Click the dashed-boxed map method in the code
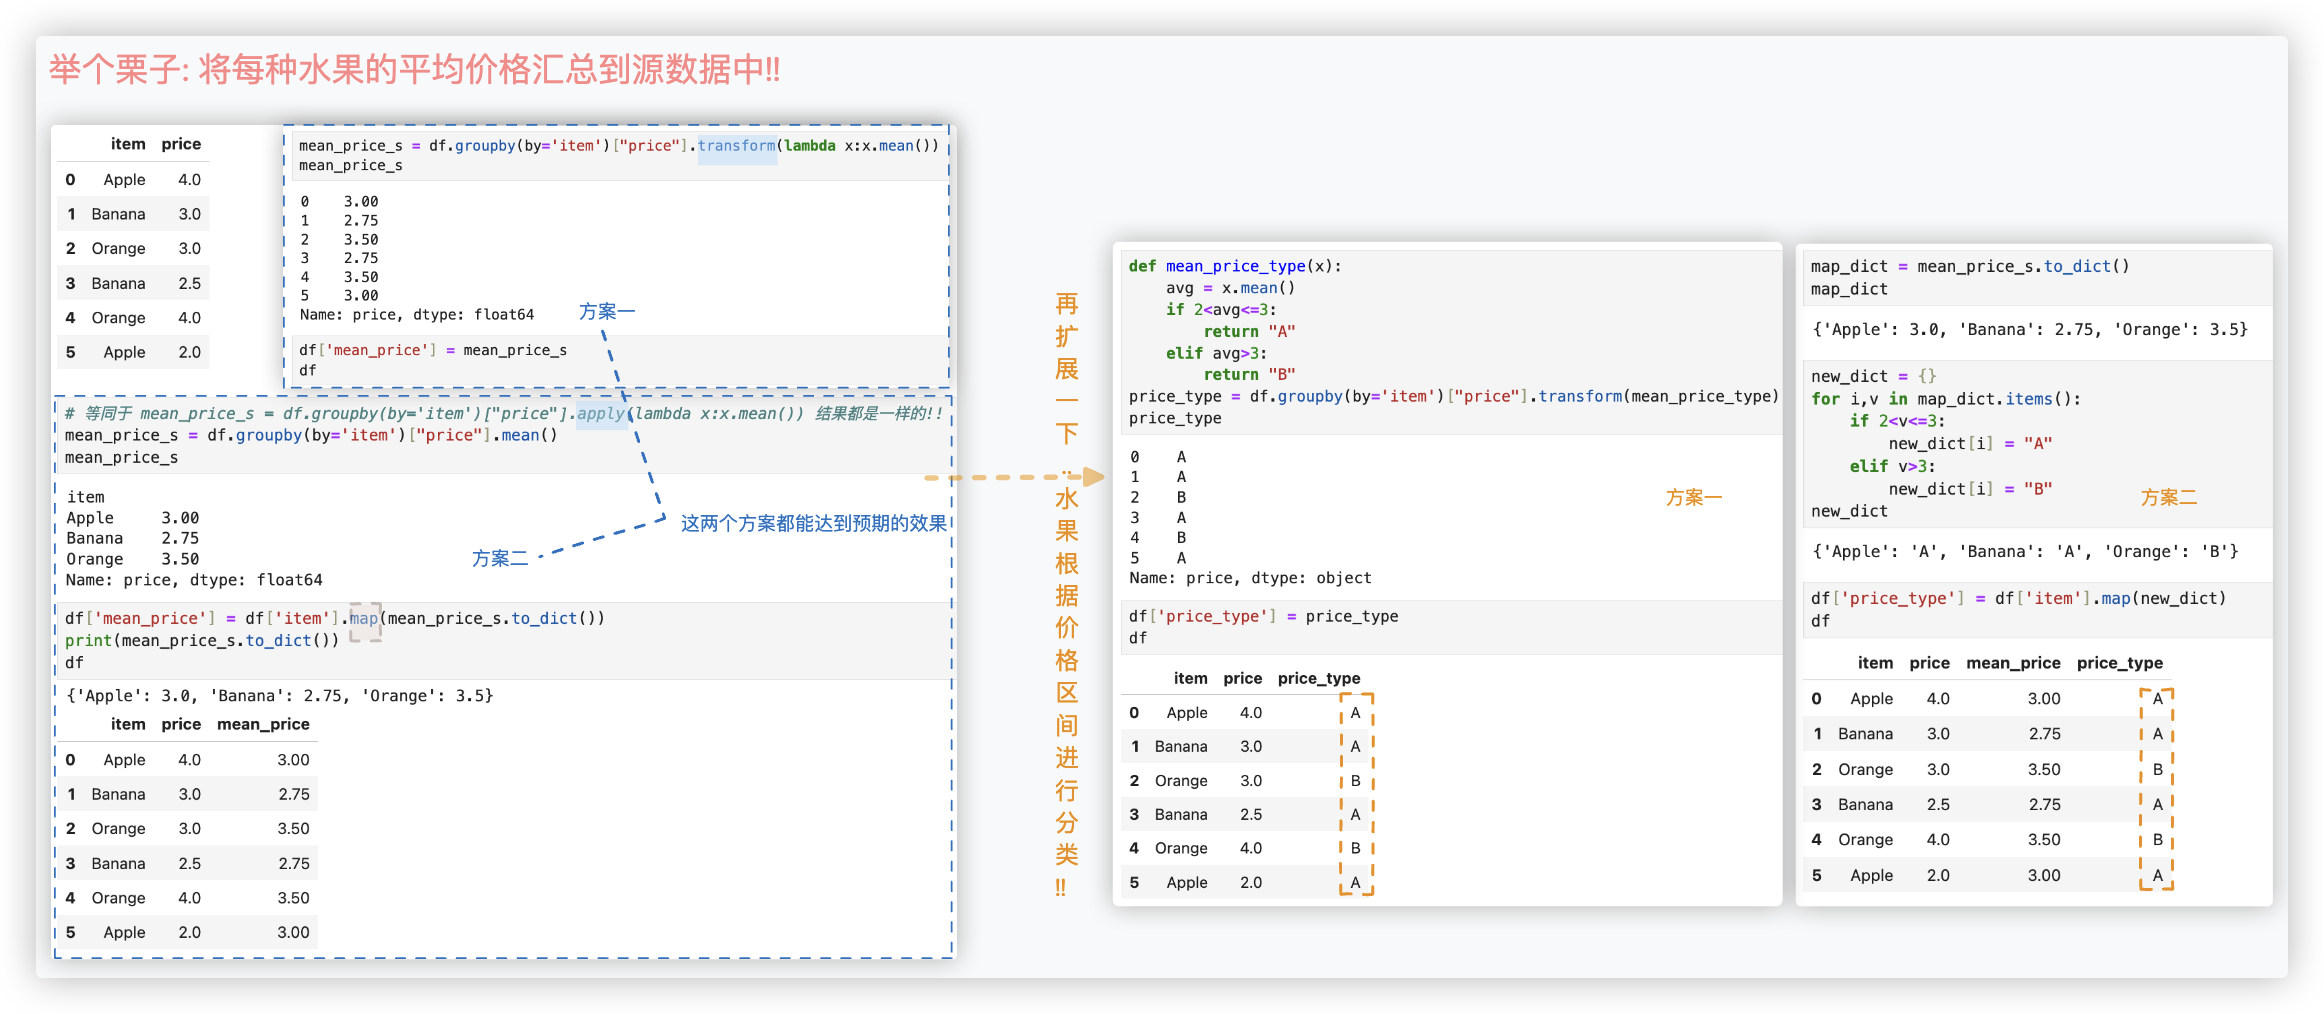The width and height of the screenshot is (2324, 1014). [364, 619]
